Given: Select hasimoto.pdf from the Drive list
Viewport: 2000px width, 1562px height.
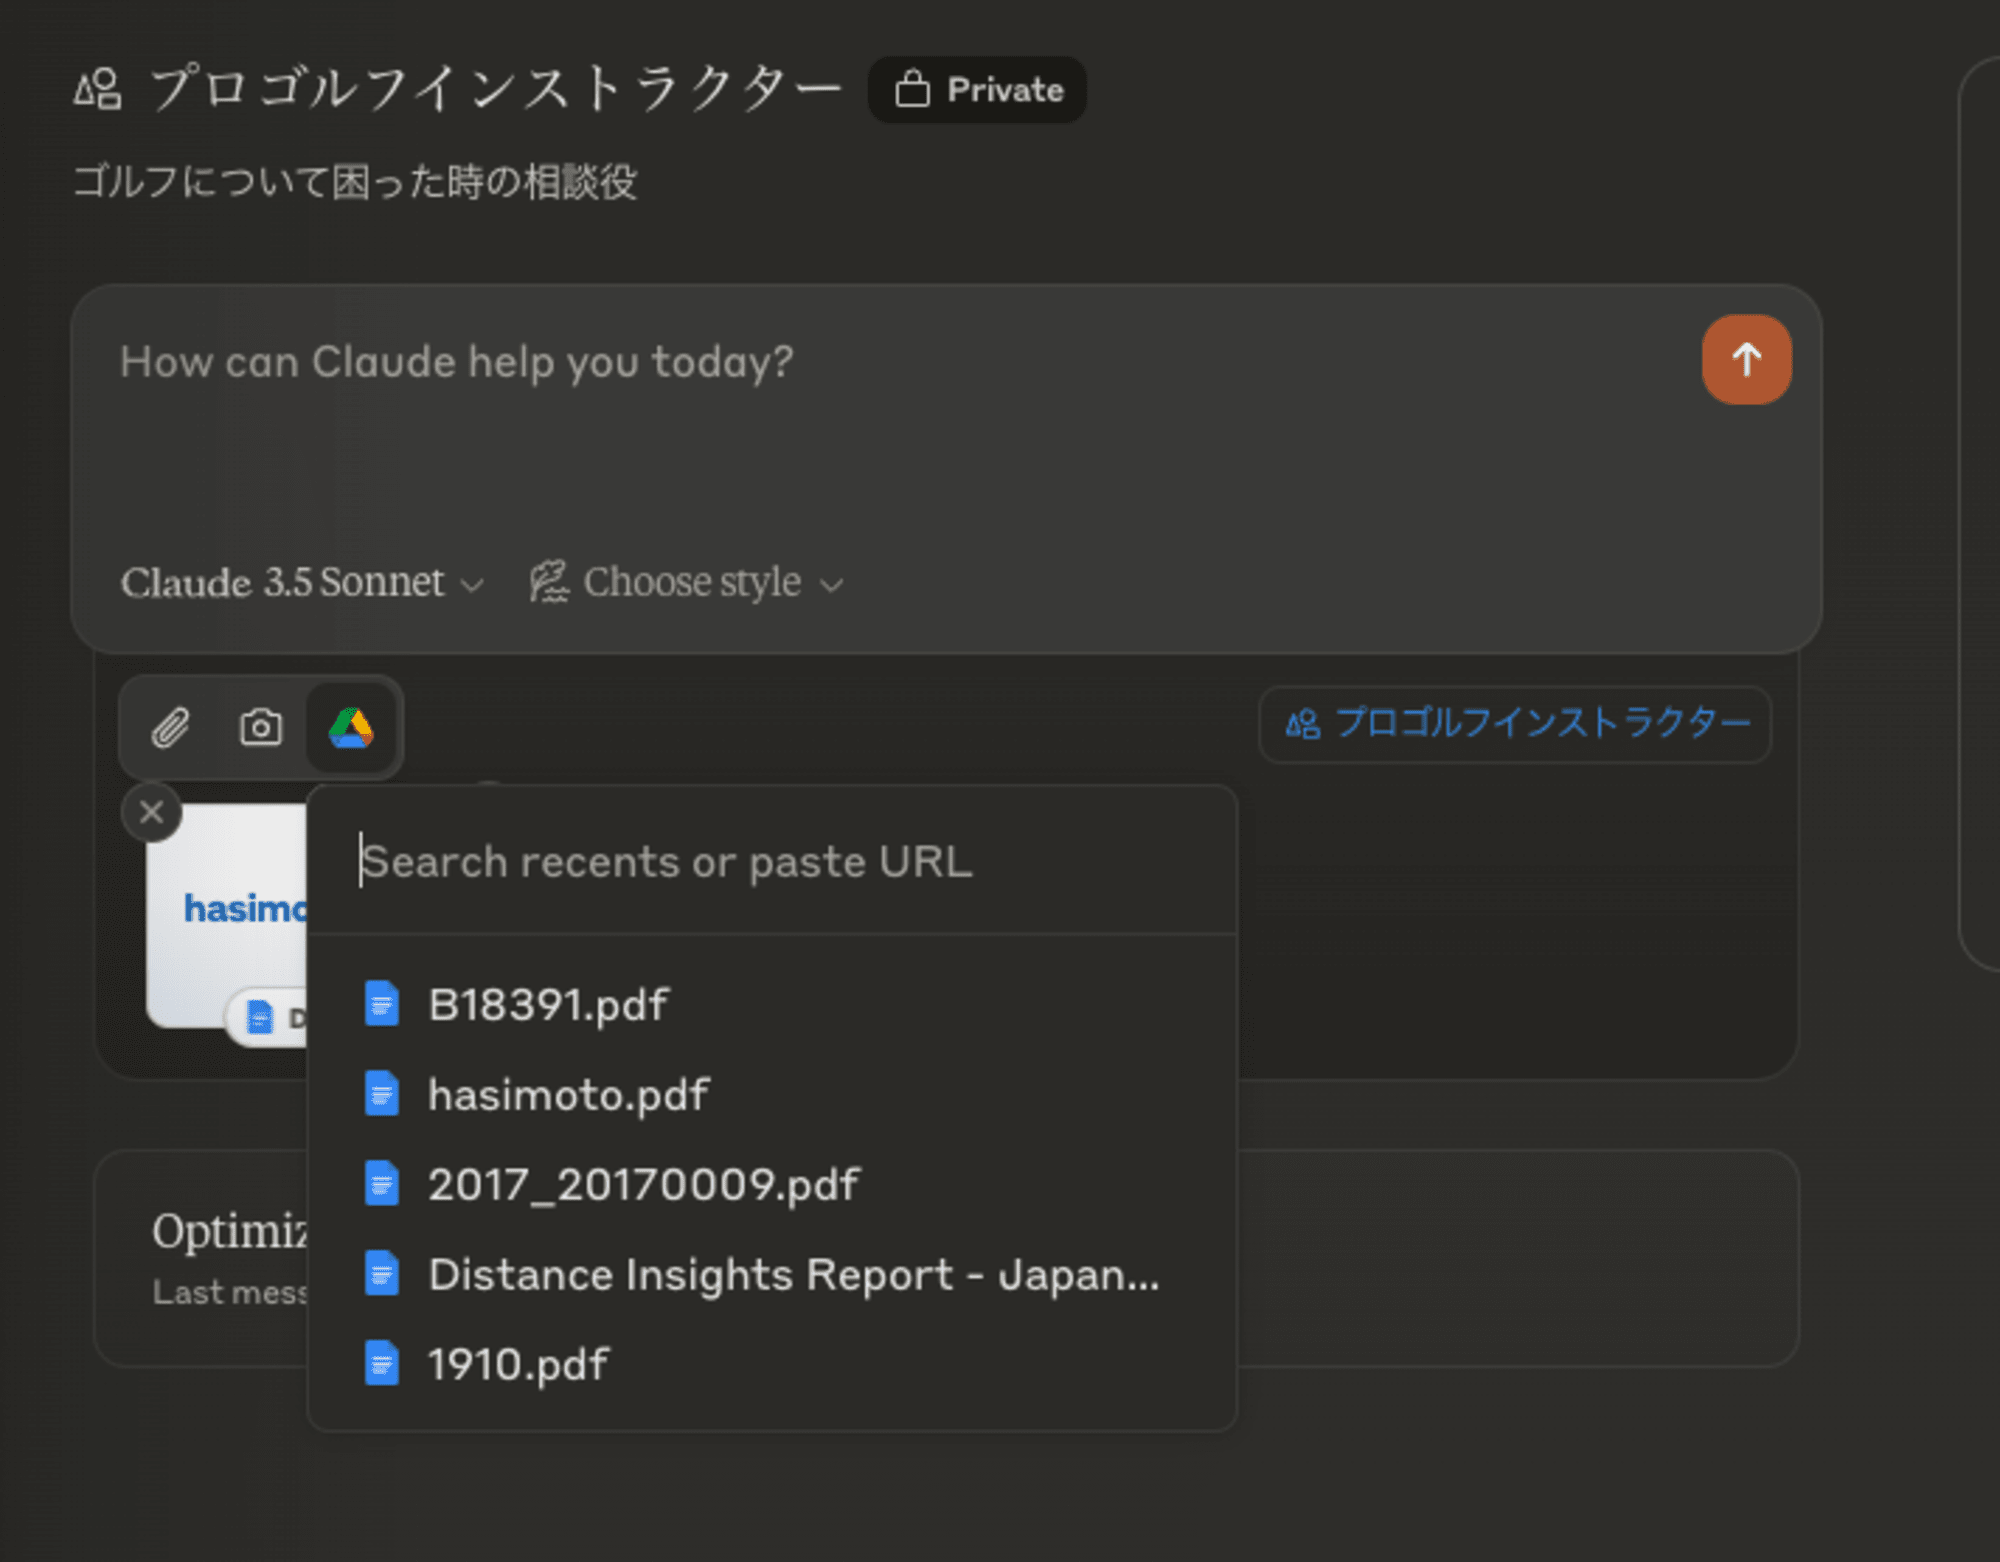Looking at the screenshot, I should (772, 1094).
